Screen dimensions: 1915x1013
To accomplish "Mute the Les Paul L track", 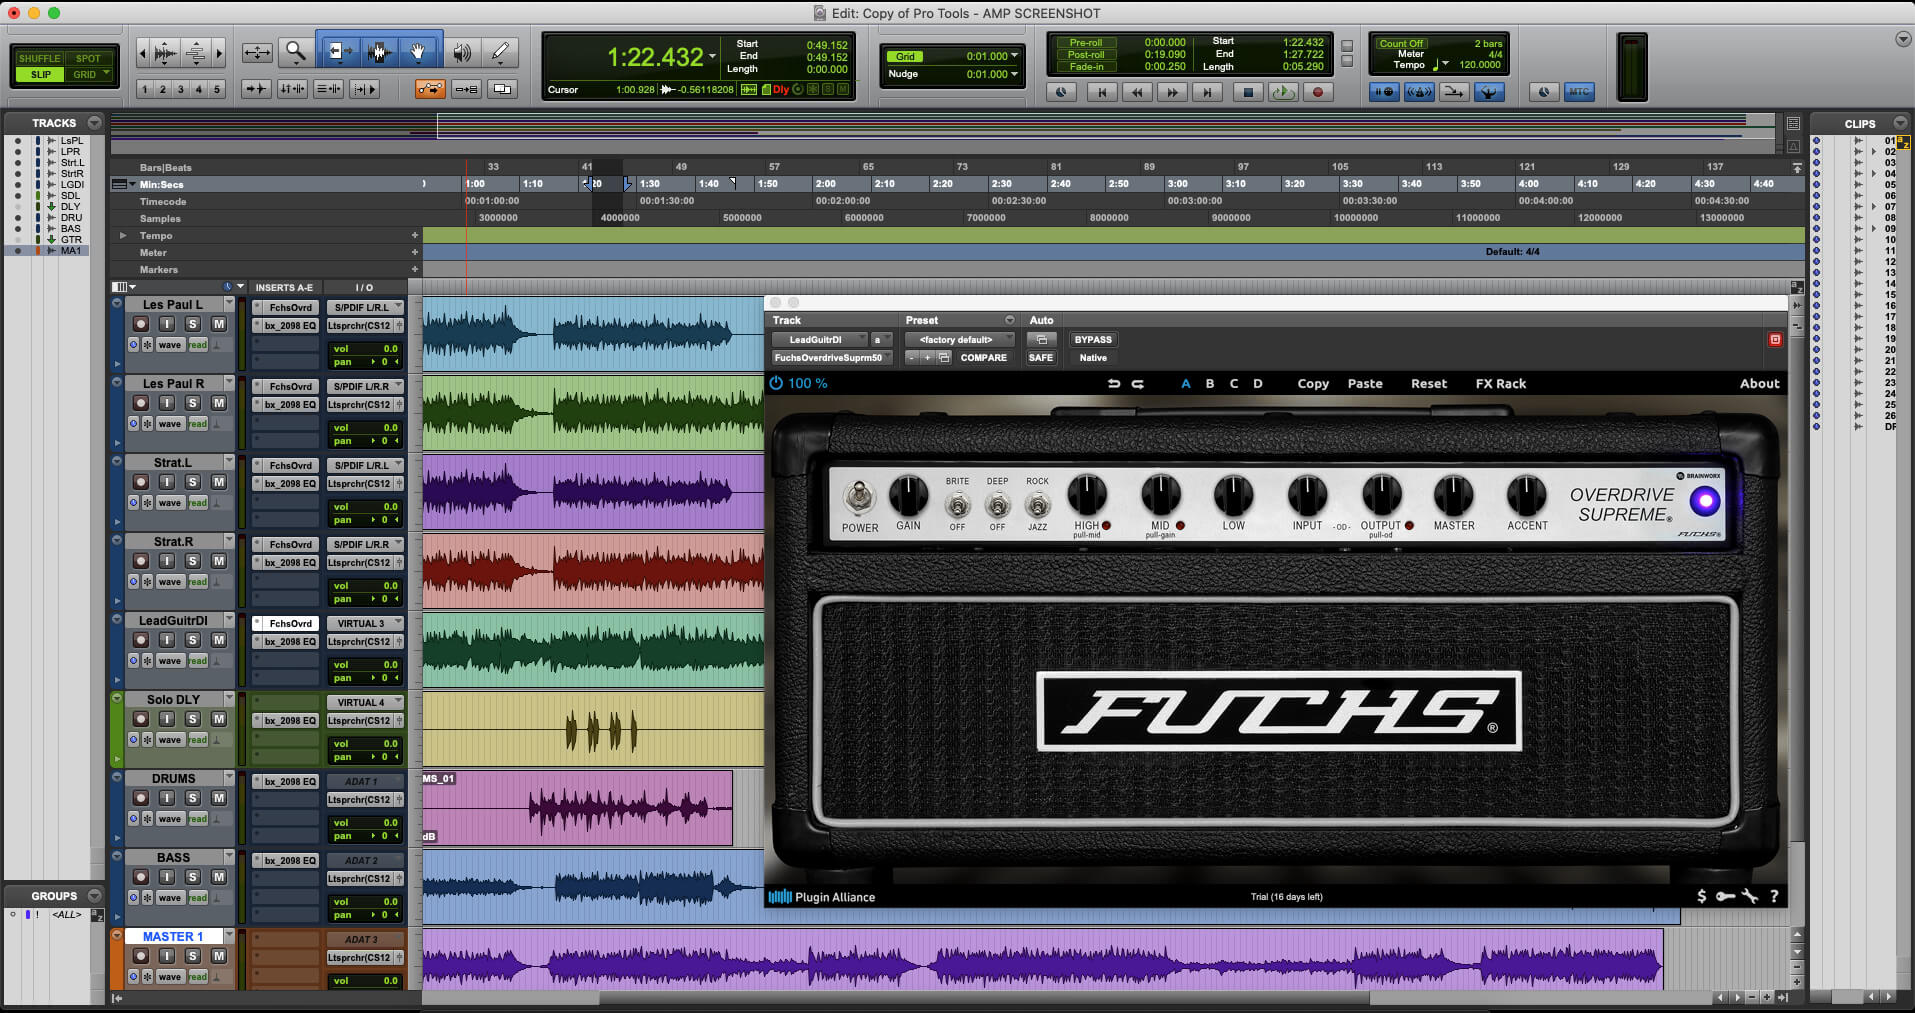I will click(219, 324).
